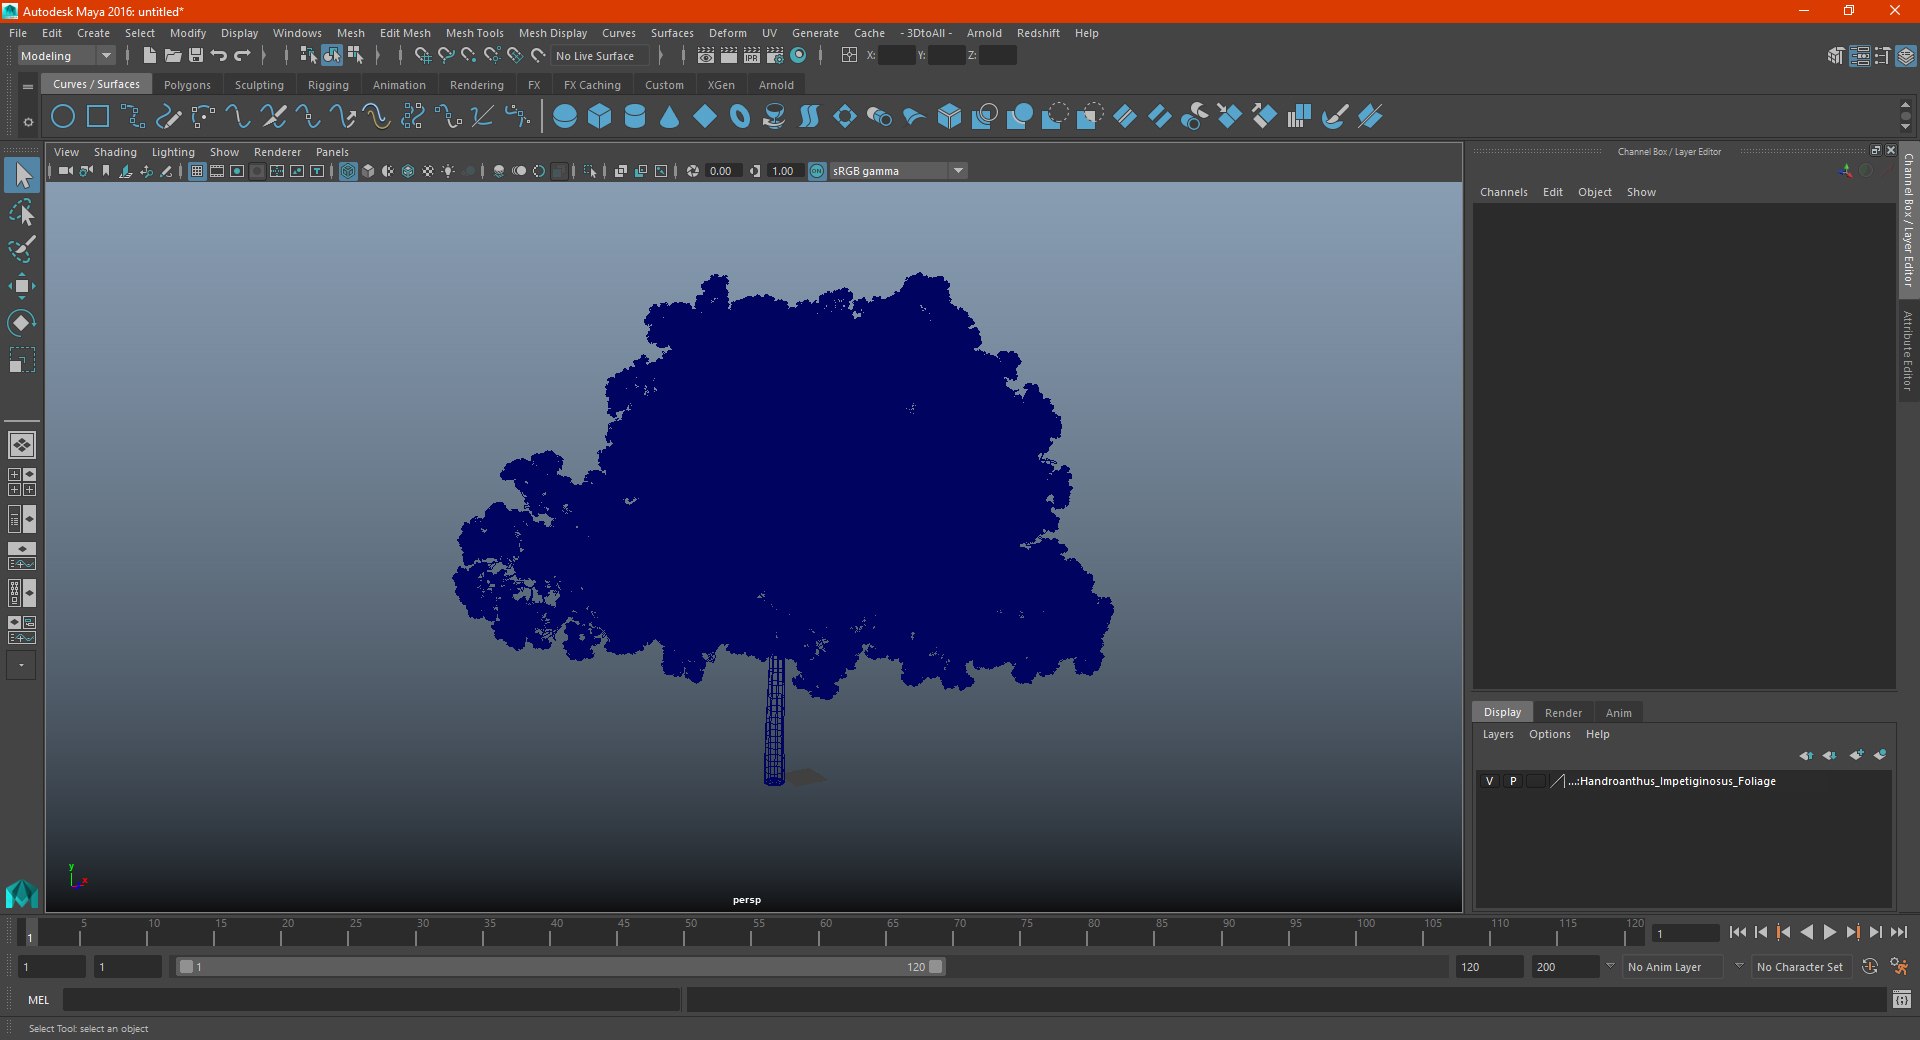Screen dimensions: 1920x1040
Task: Activate the Lasso select tool
Action: pos(22,213)
